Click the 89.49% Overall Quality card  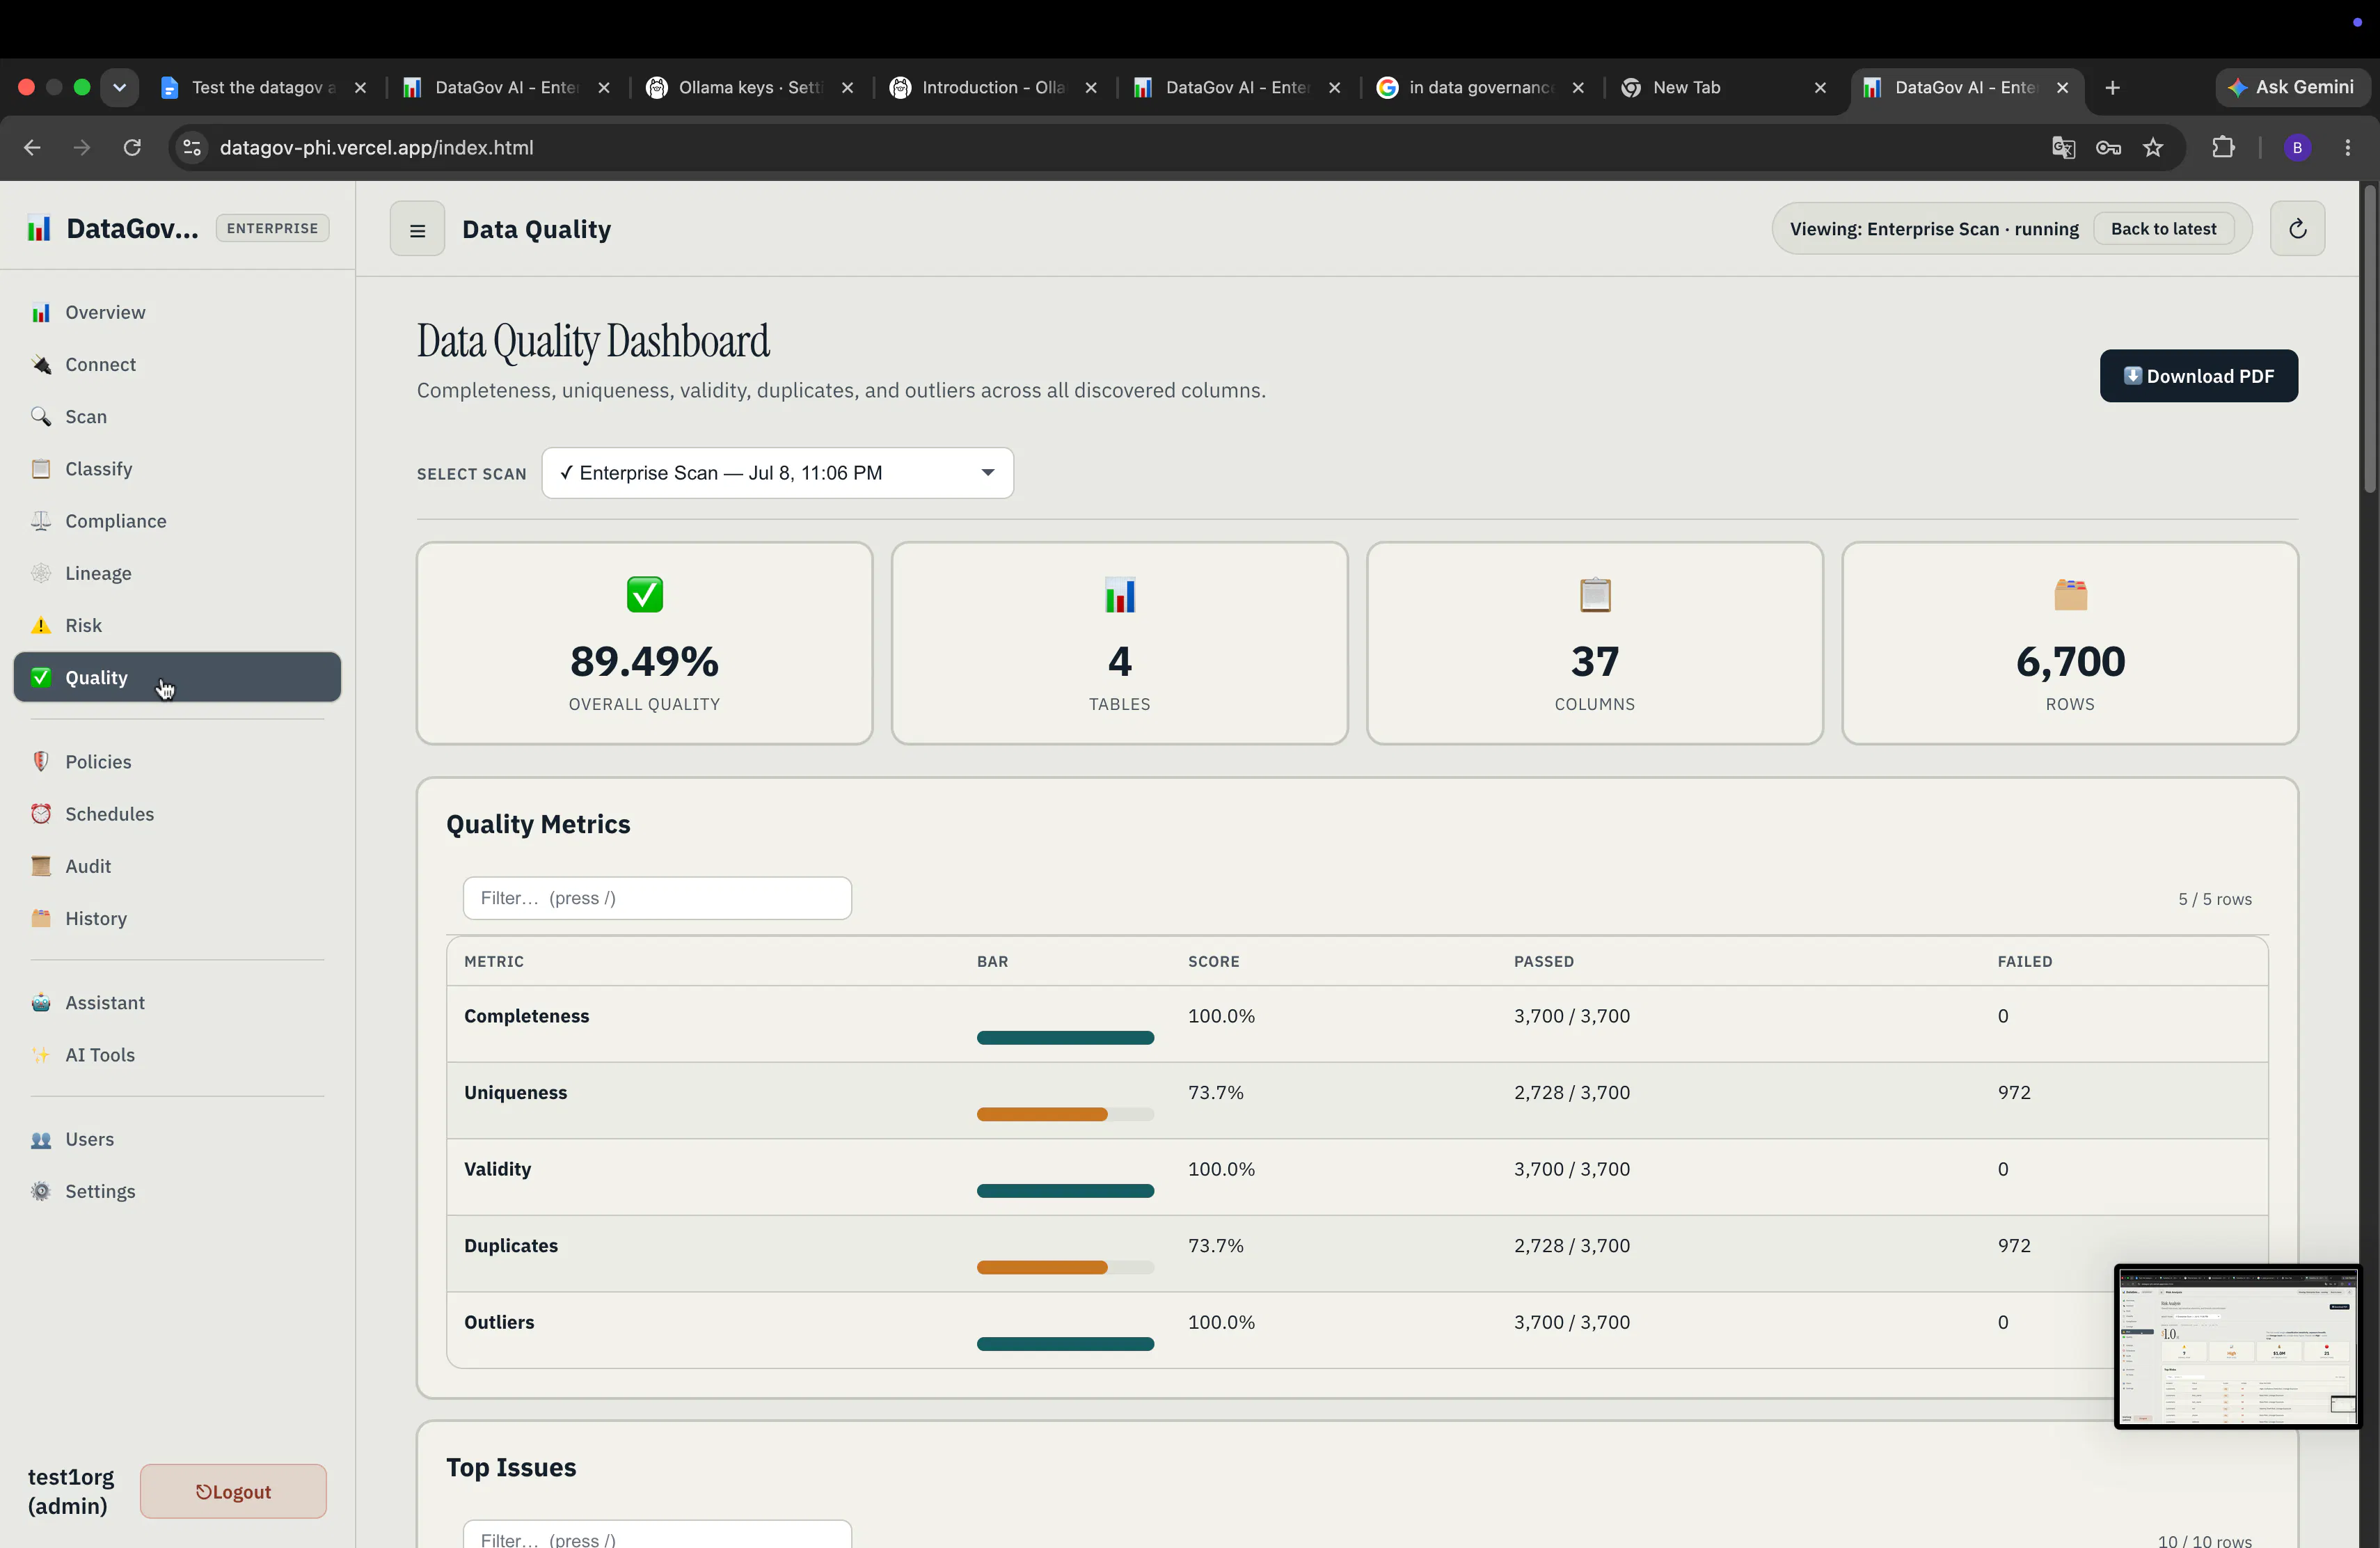[x=644, y=643]
